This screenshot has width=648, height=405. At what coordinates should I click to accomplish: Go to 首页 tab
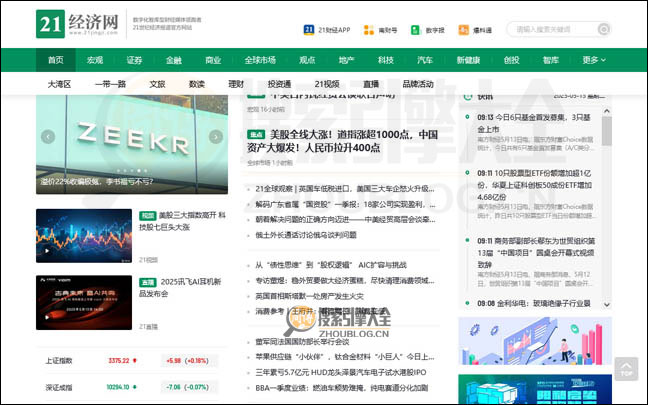tap(55, 60)
